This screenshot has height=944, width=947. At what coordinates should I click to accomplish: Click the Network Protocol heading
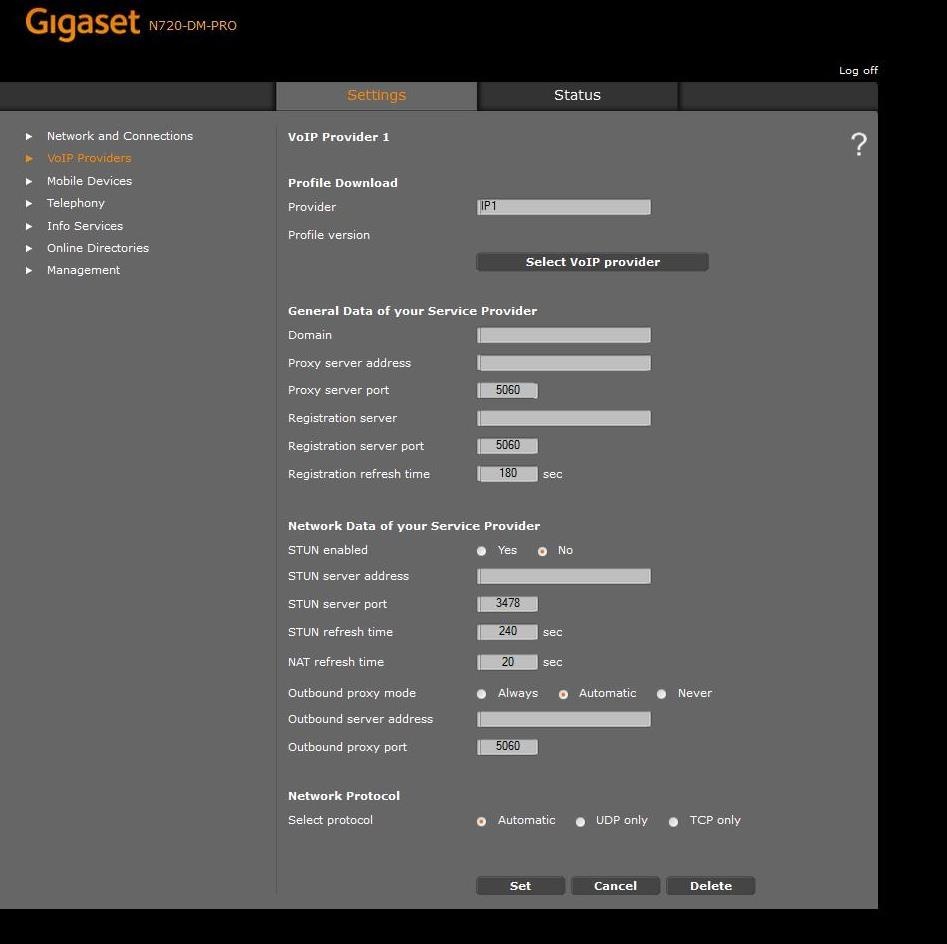344,796
